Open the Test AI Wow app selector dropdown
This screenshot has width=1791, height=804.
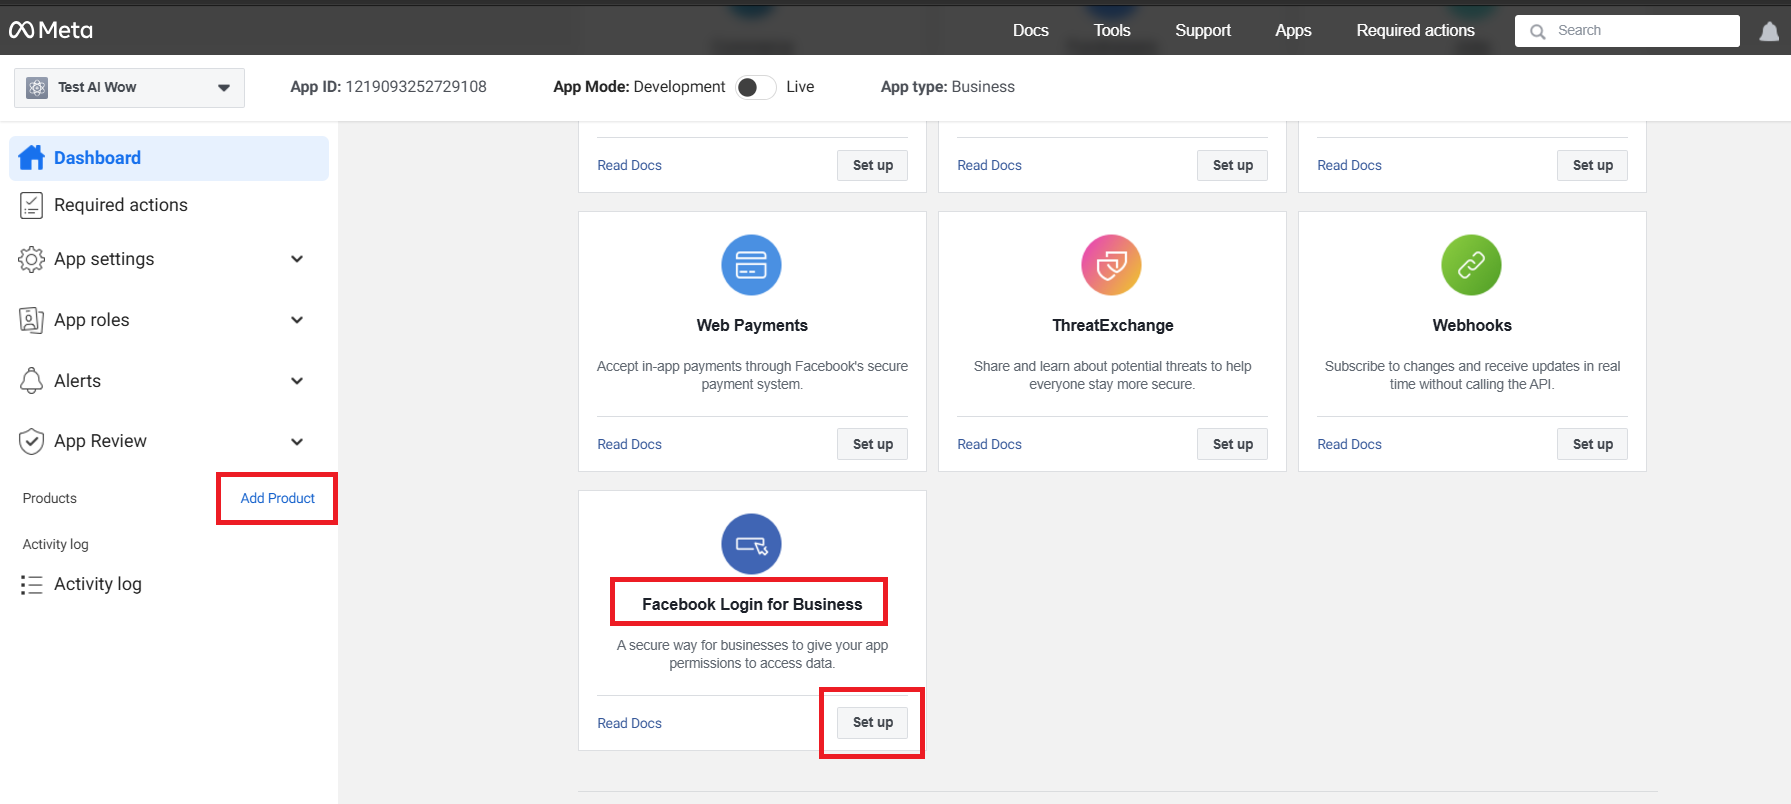tap(129, 88)
